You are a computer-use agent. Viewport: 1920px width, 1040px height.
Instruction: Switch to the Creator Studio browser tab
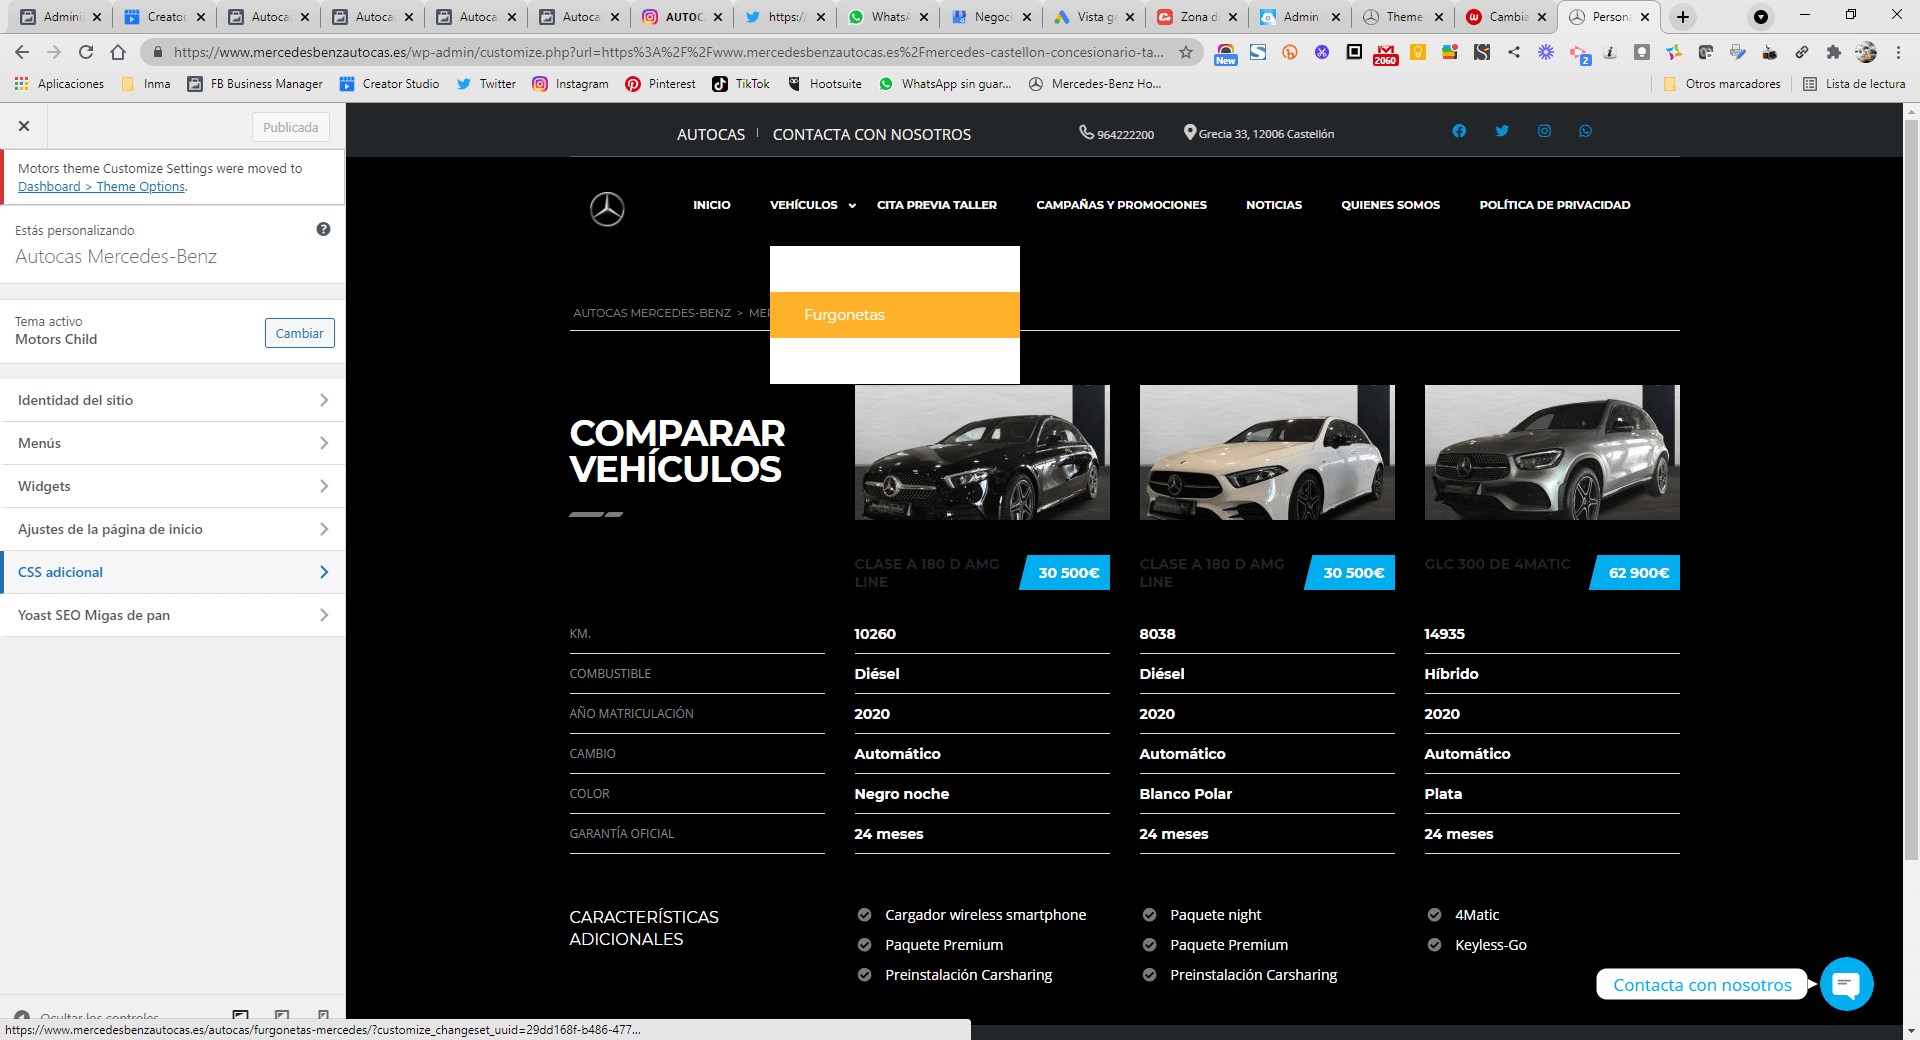pyautogui.click(x=165, y=17)
